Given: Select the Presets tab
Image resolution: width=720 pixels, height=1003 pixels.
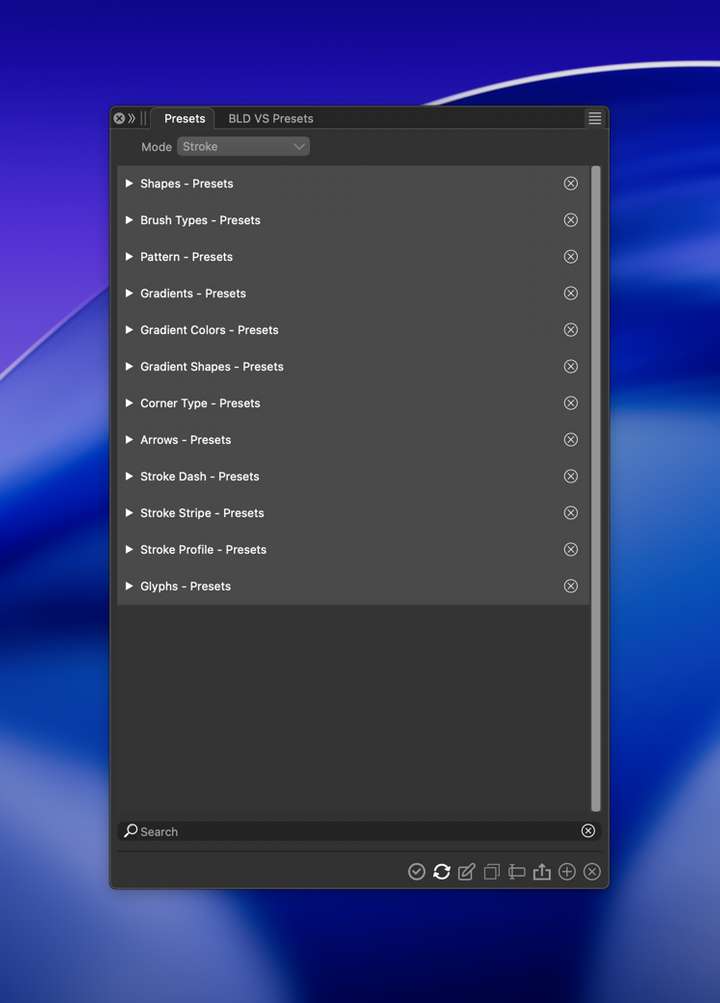Looking at the screenshot, I should coord(184,118).
